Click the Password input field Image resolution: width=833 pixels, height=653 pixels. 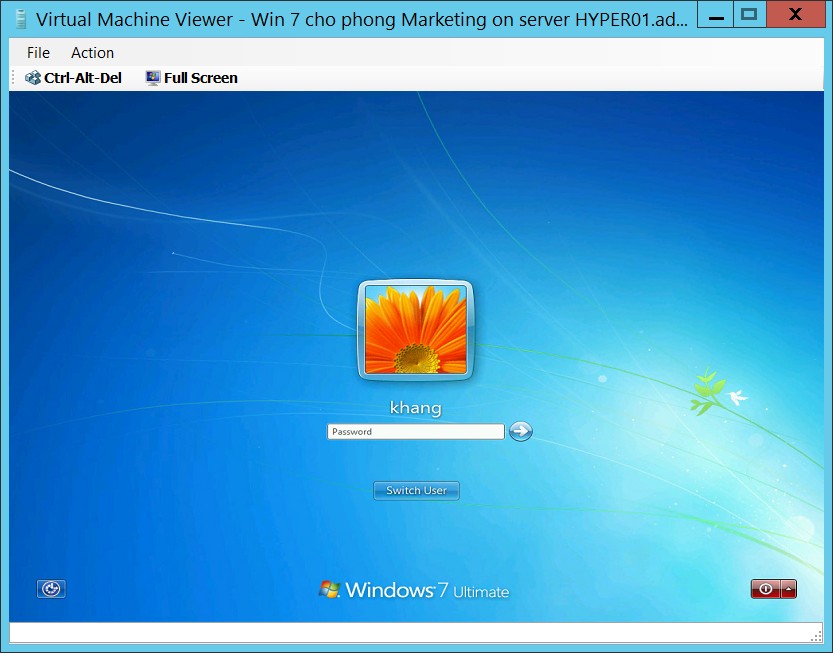[x=415, y=431]
